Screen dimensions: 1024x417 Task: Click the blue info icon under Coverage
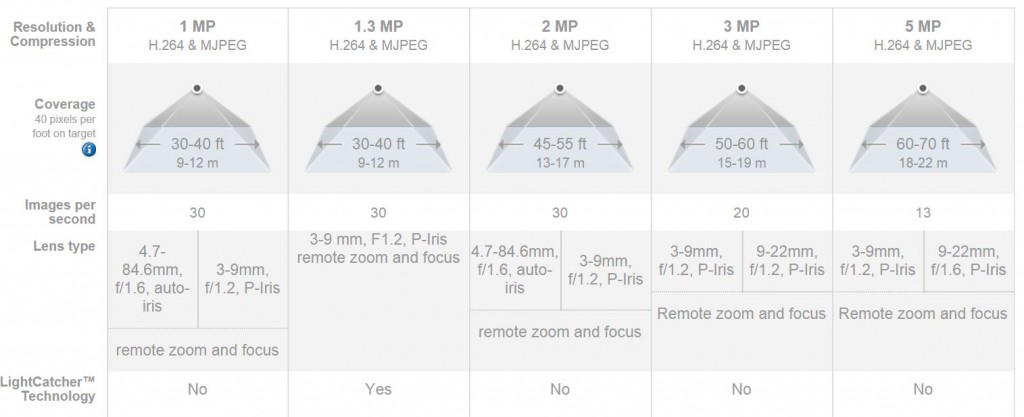click(x=89, y=149)
